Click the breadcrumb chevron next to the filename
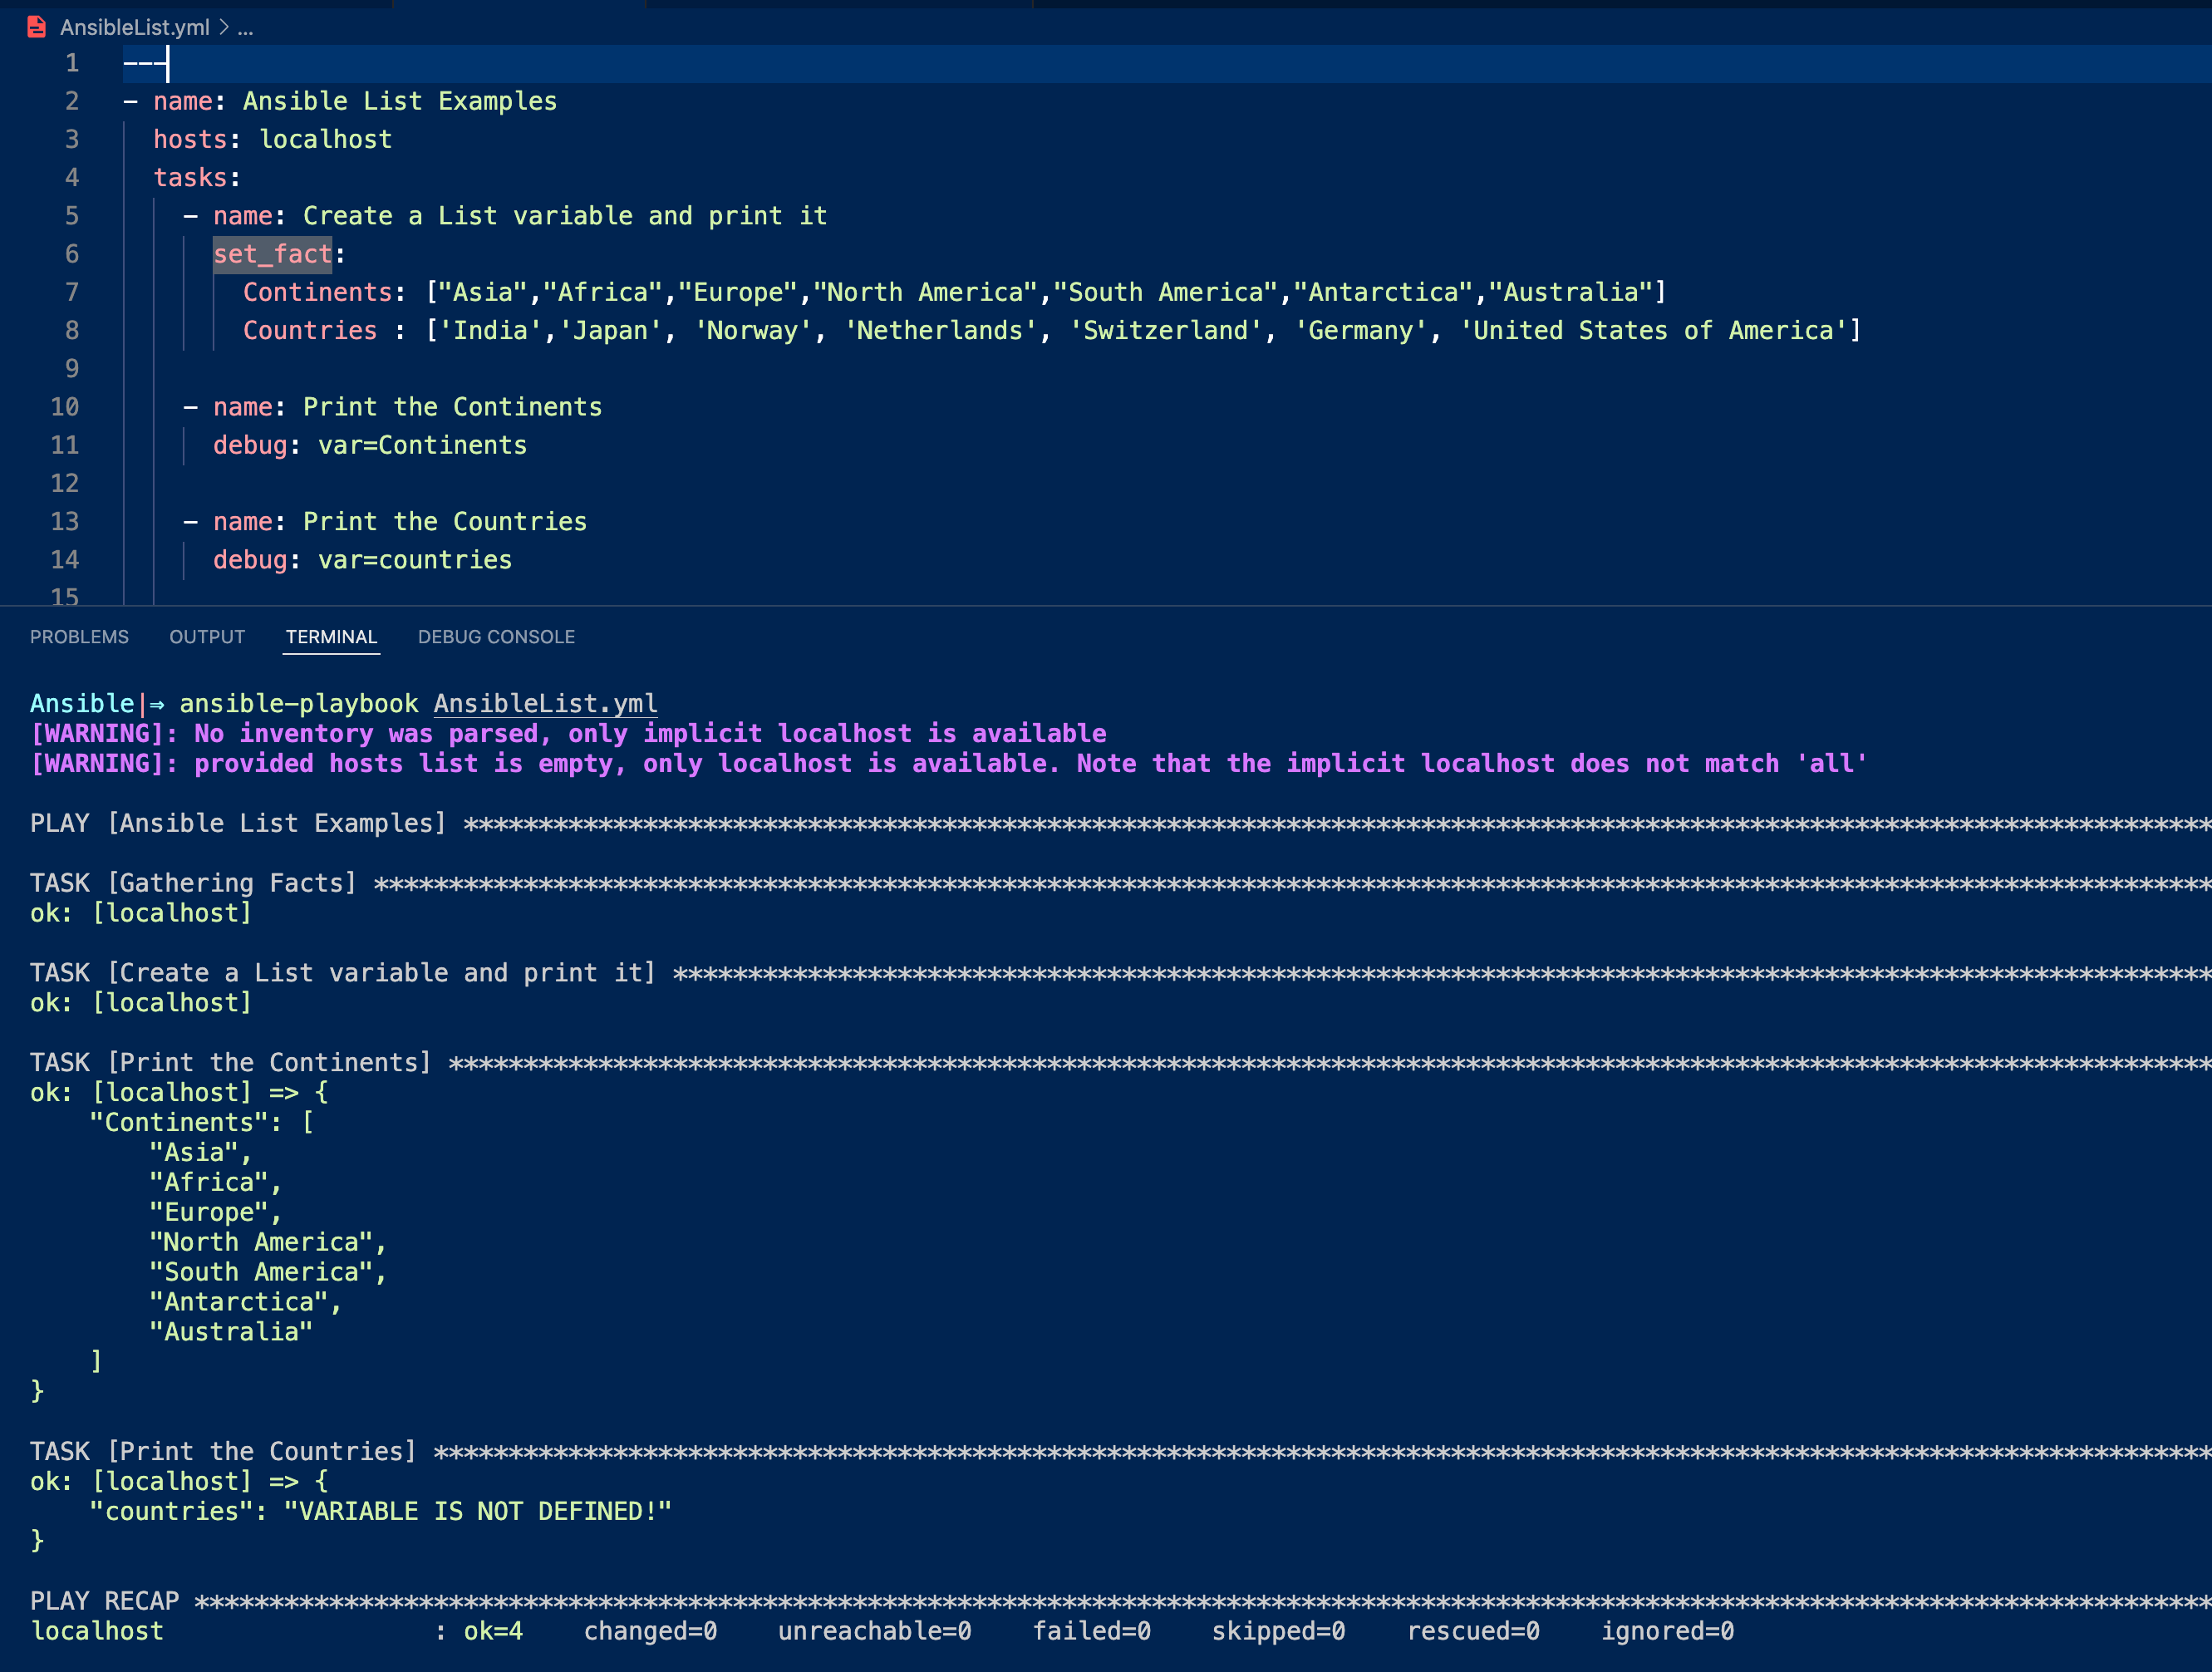 point(226,28)
